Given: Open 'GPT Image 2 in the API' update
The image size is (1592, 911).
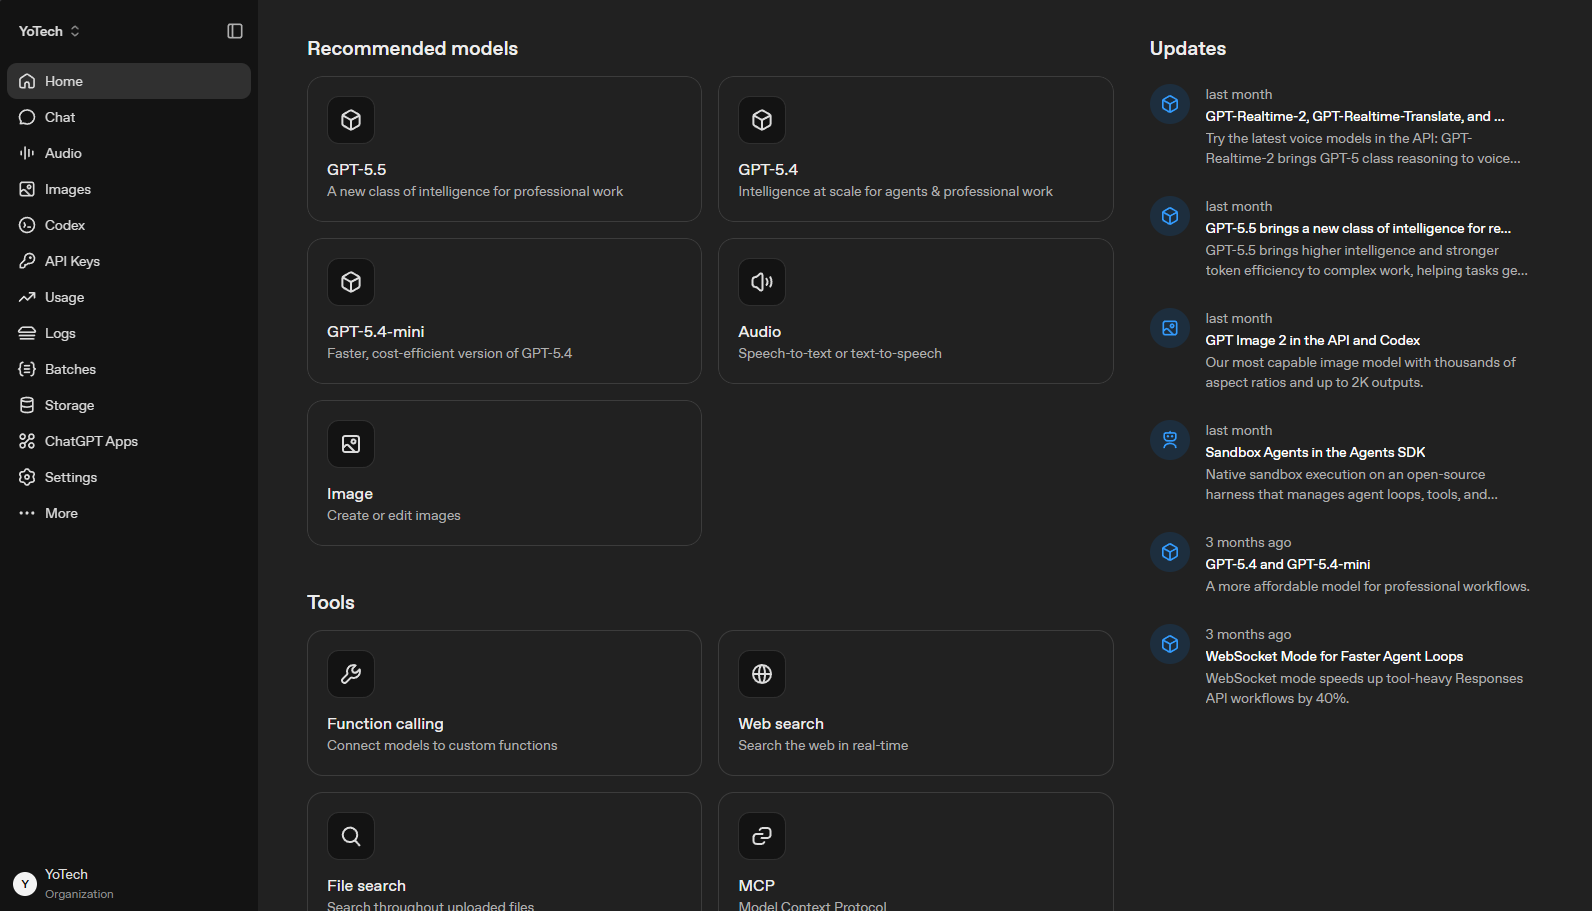Looking at the screenshot, I should pyautogui.click(x=1313, y=341).
